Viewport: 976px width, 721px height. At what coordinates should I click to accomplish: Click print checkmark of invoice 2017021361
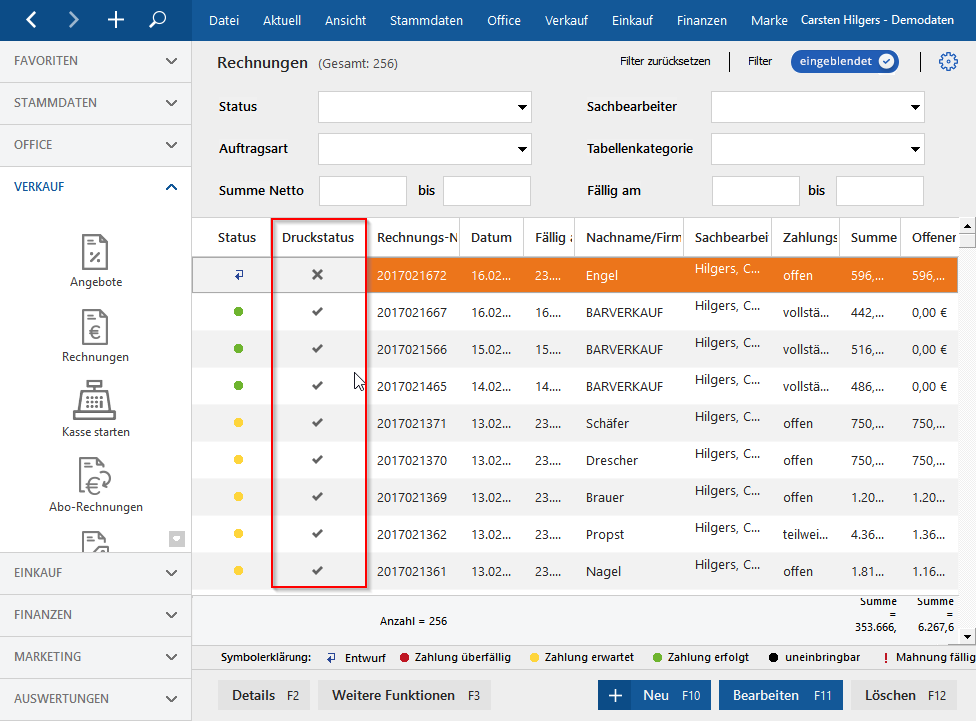click(x=317, y=571)
